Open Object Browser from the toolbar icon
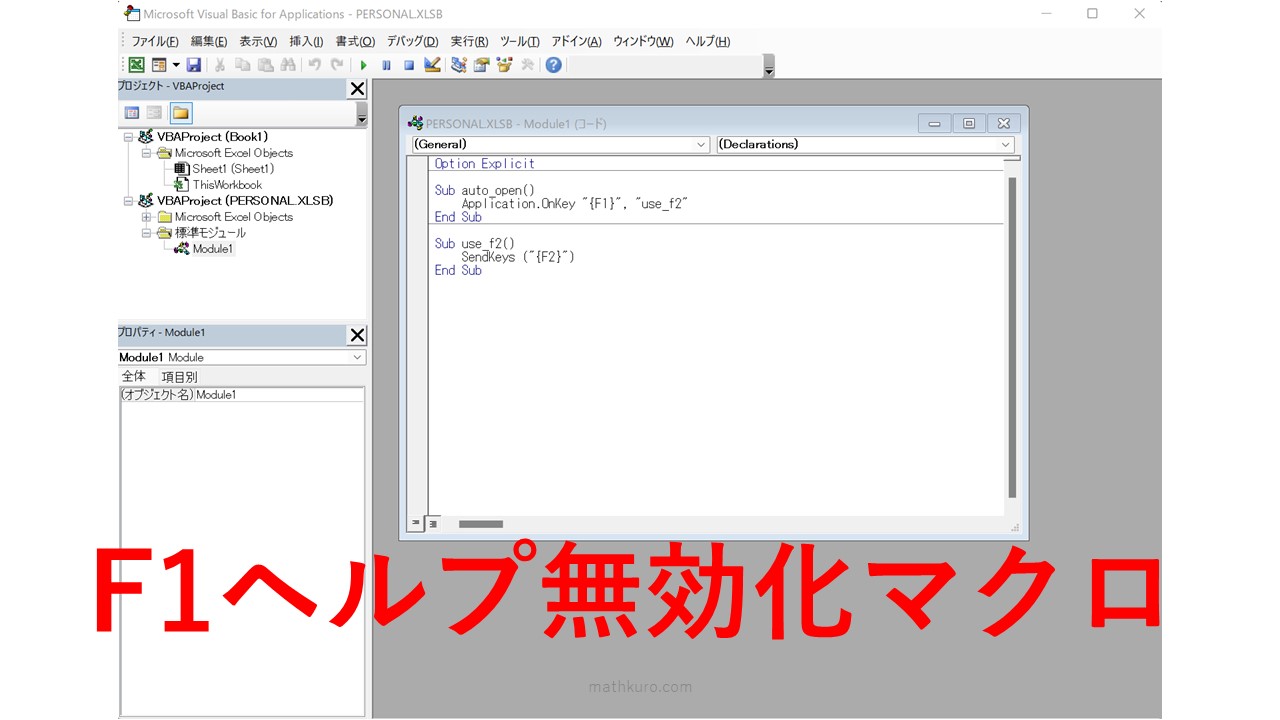 click(504, 65)
